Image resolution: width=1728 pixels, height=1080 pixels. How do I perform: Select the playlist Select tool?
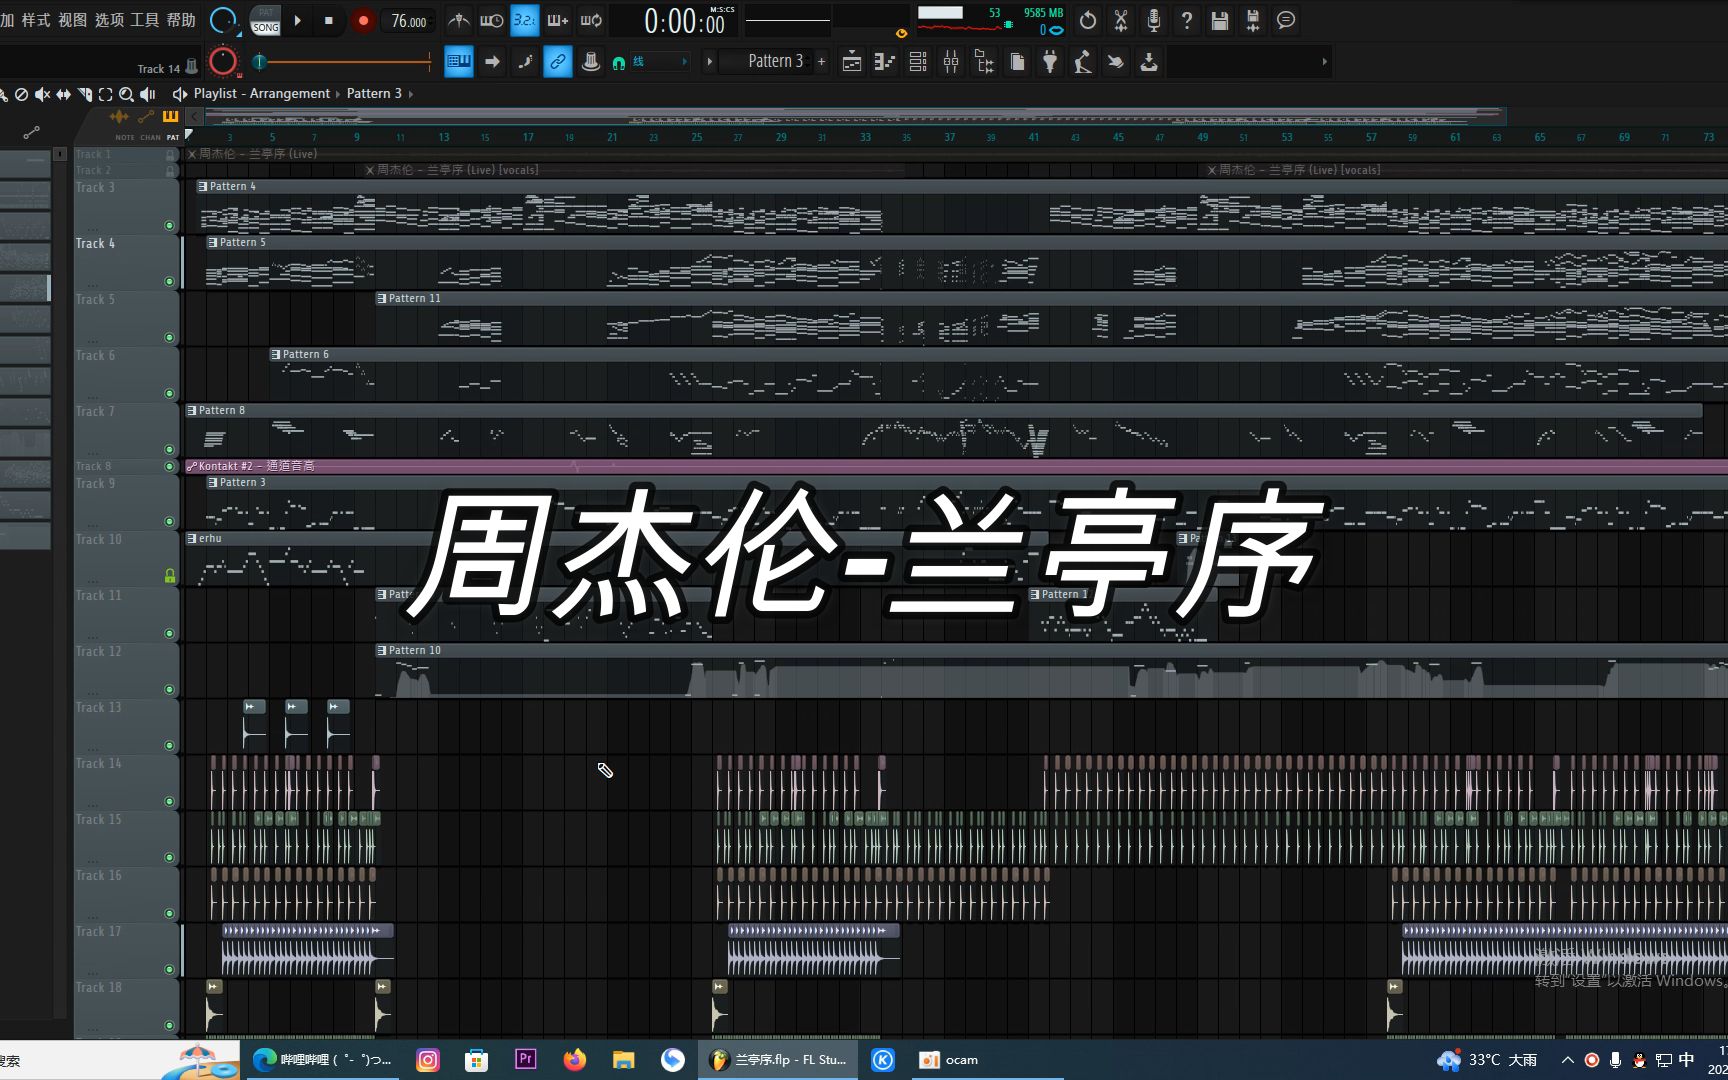105,94
